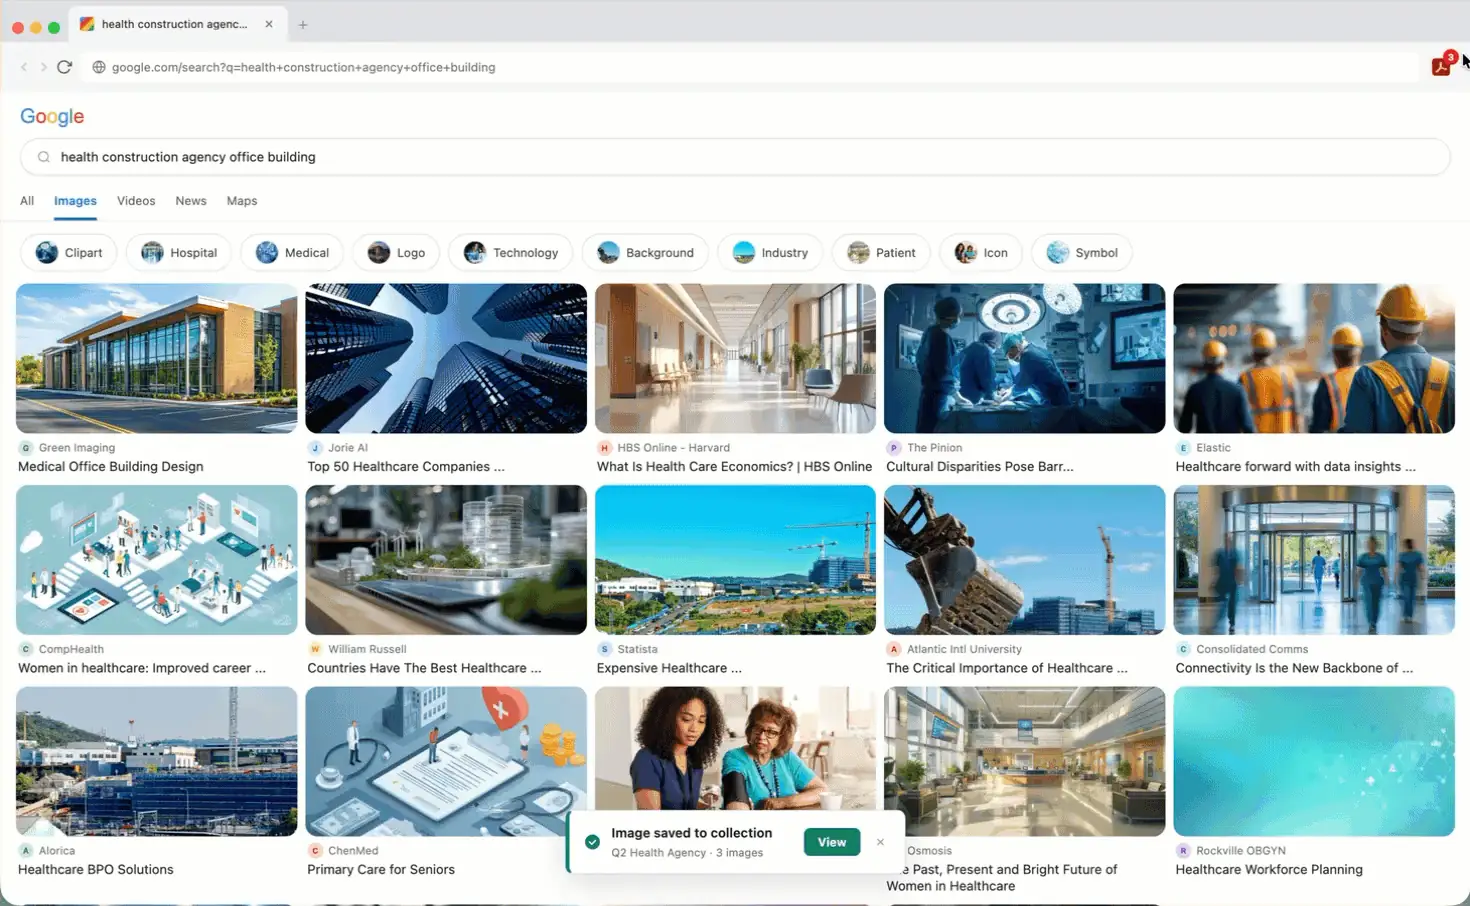Open the Rockville OBGYN teal image

[1314, 761]
